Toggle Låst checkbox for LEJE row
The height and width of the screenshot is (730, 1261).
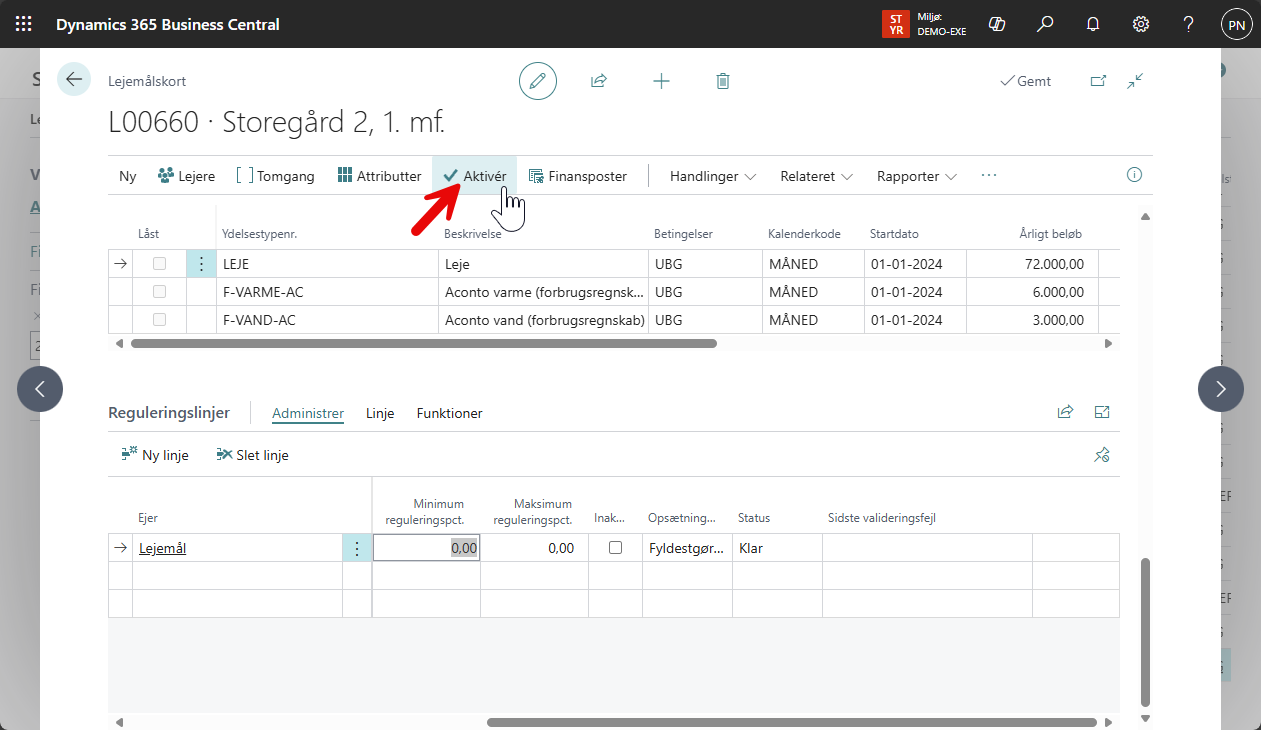click(x=159, y=264)
